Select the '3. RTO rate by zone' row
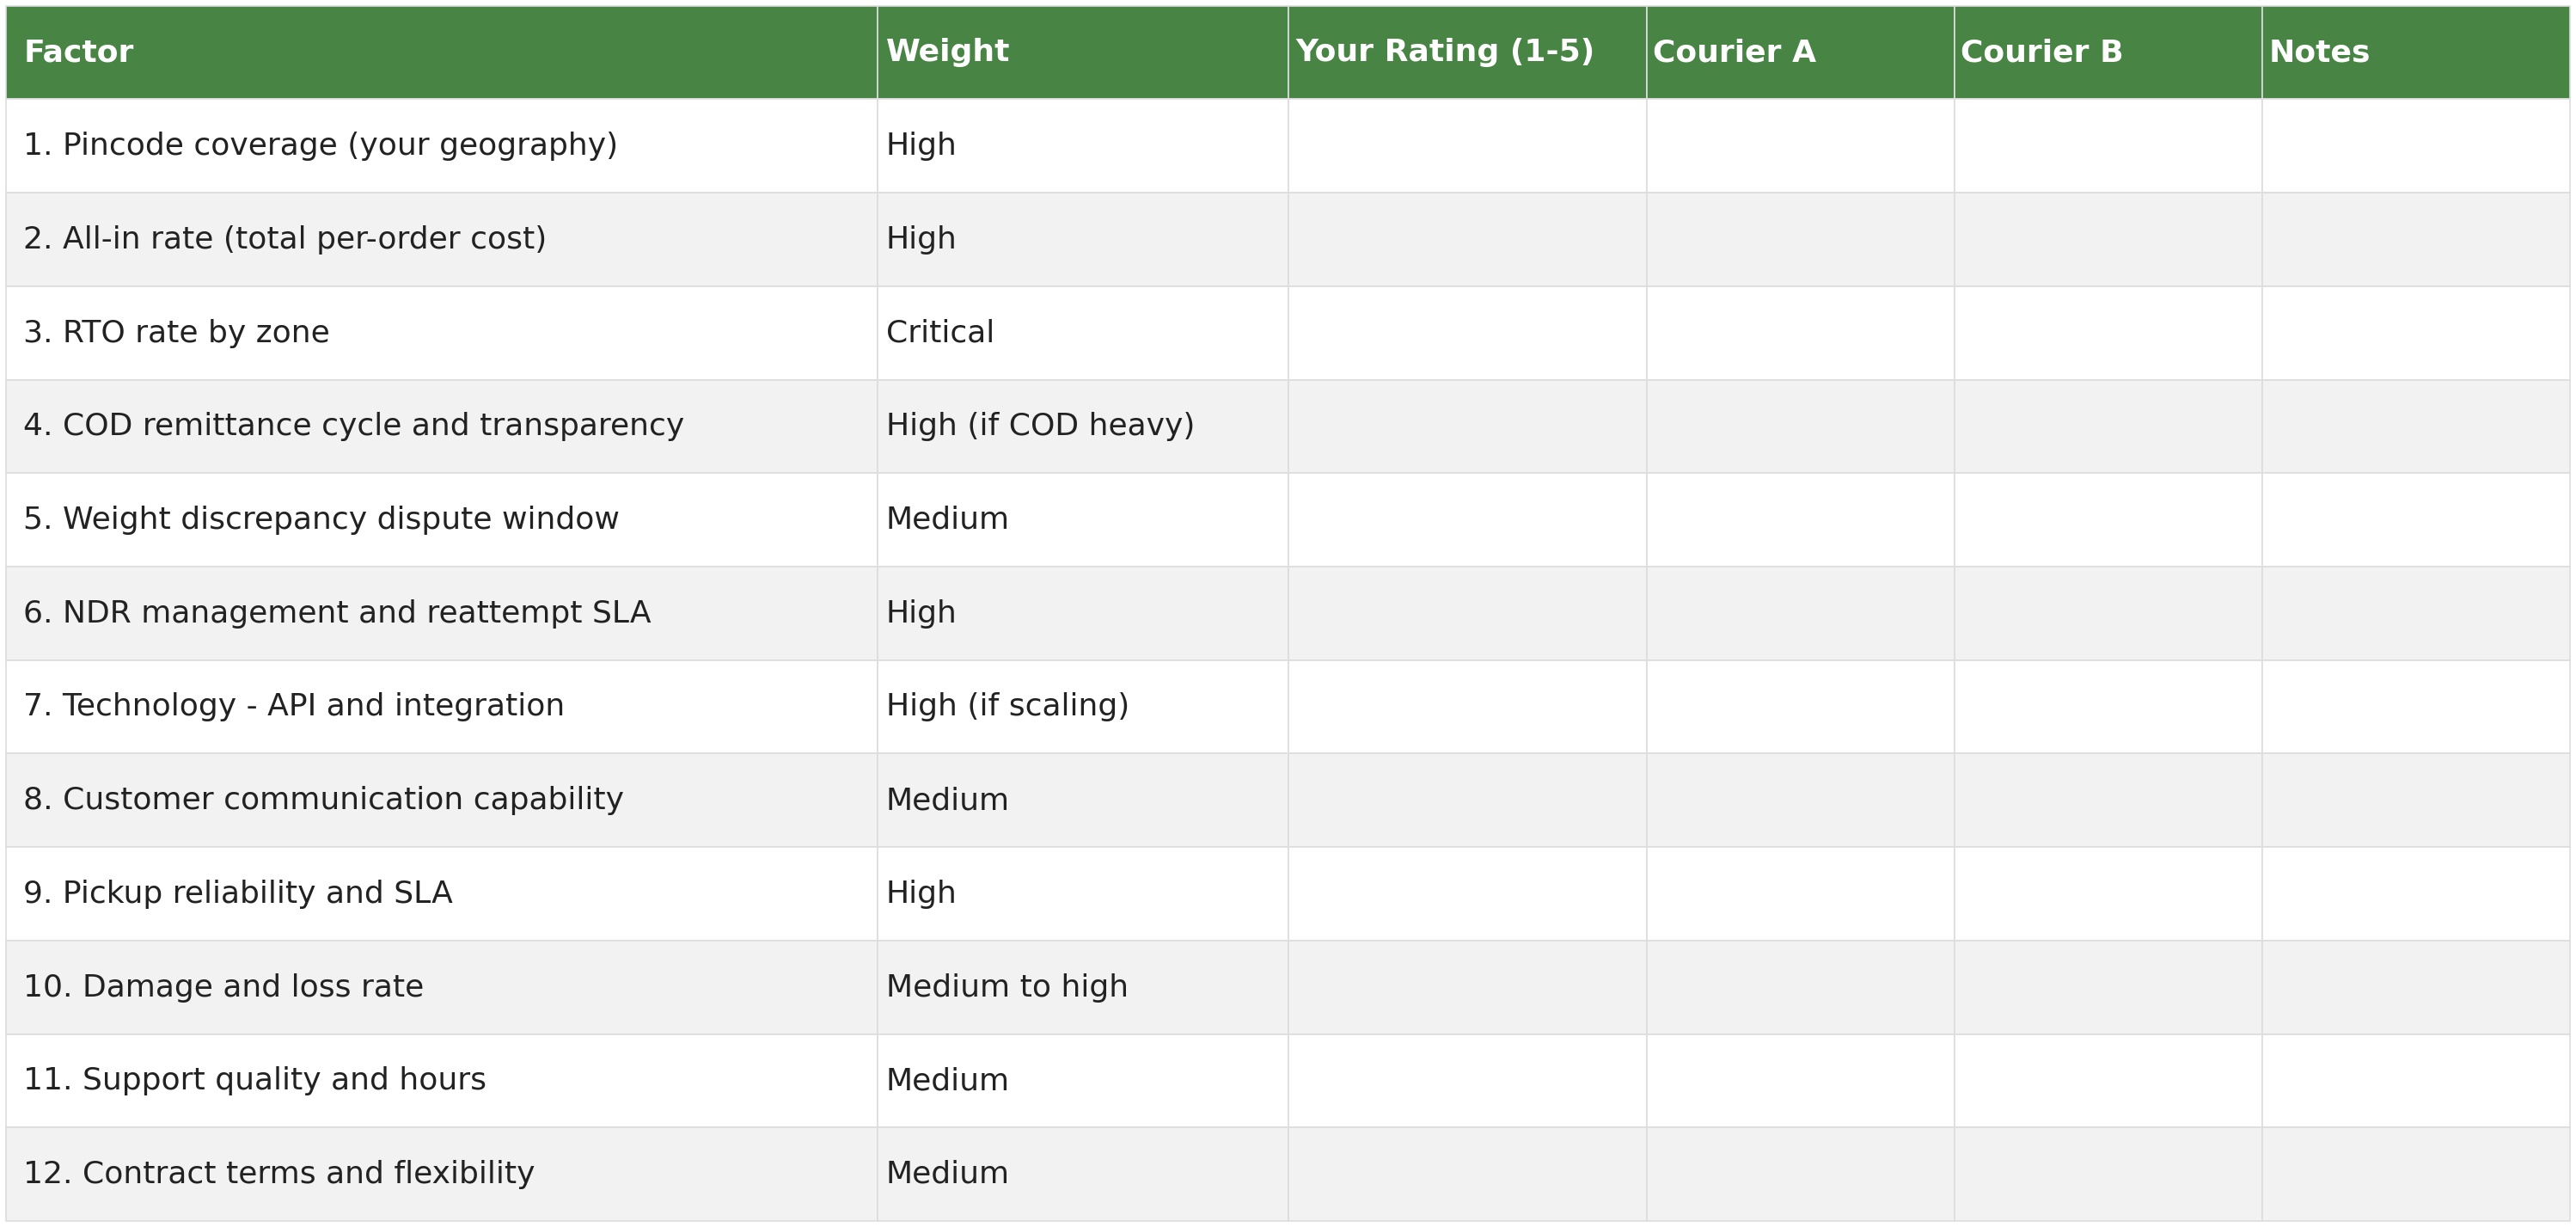The width and height of the screenshot is (2576, 1227). pos(1288,333)
